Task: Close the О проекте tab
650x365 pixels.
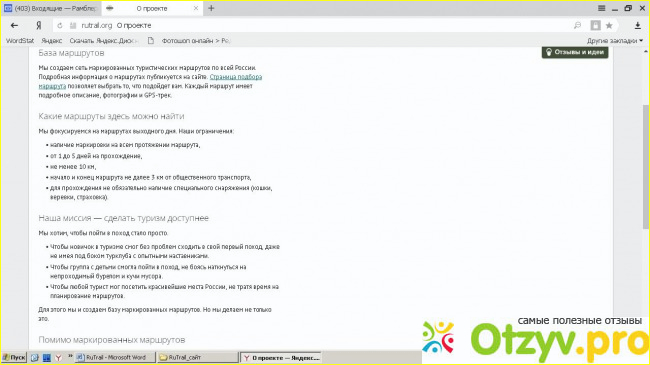Action: pyautogui.click(x=196, y=8)
